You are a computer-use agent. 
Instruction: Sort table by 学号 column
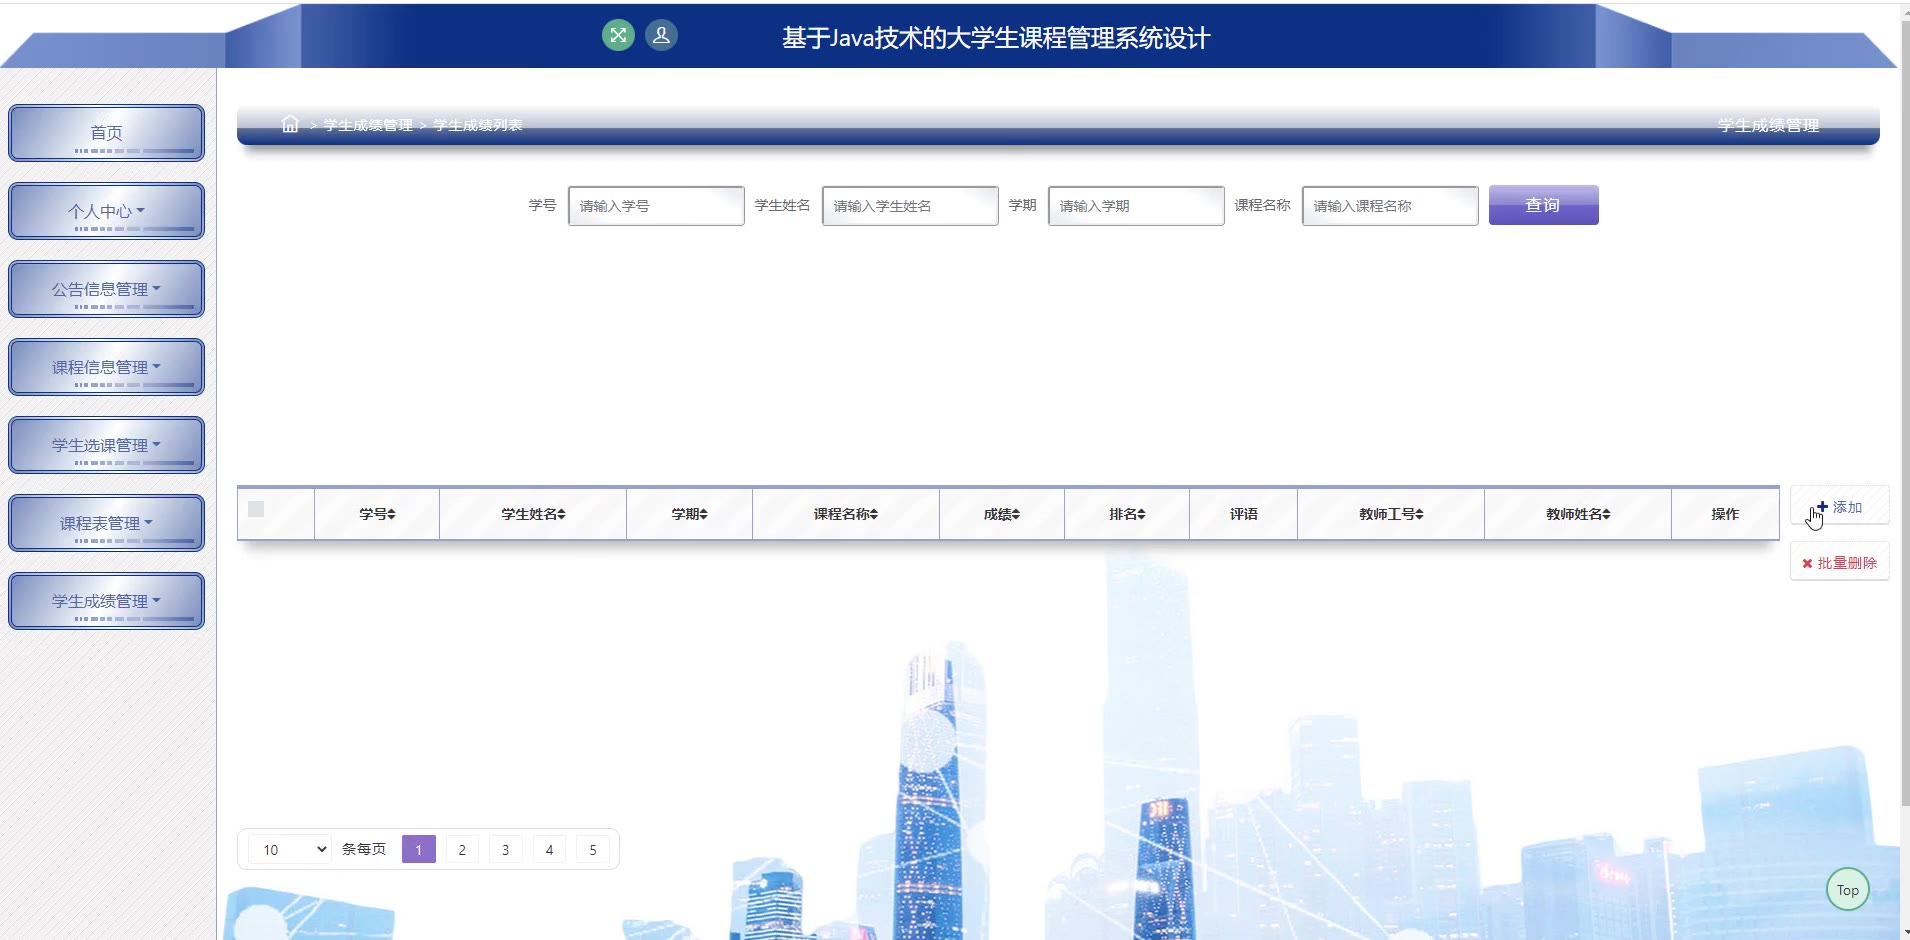click(x=377, y=514)
